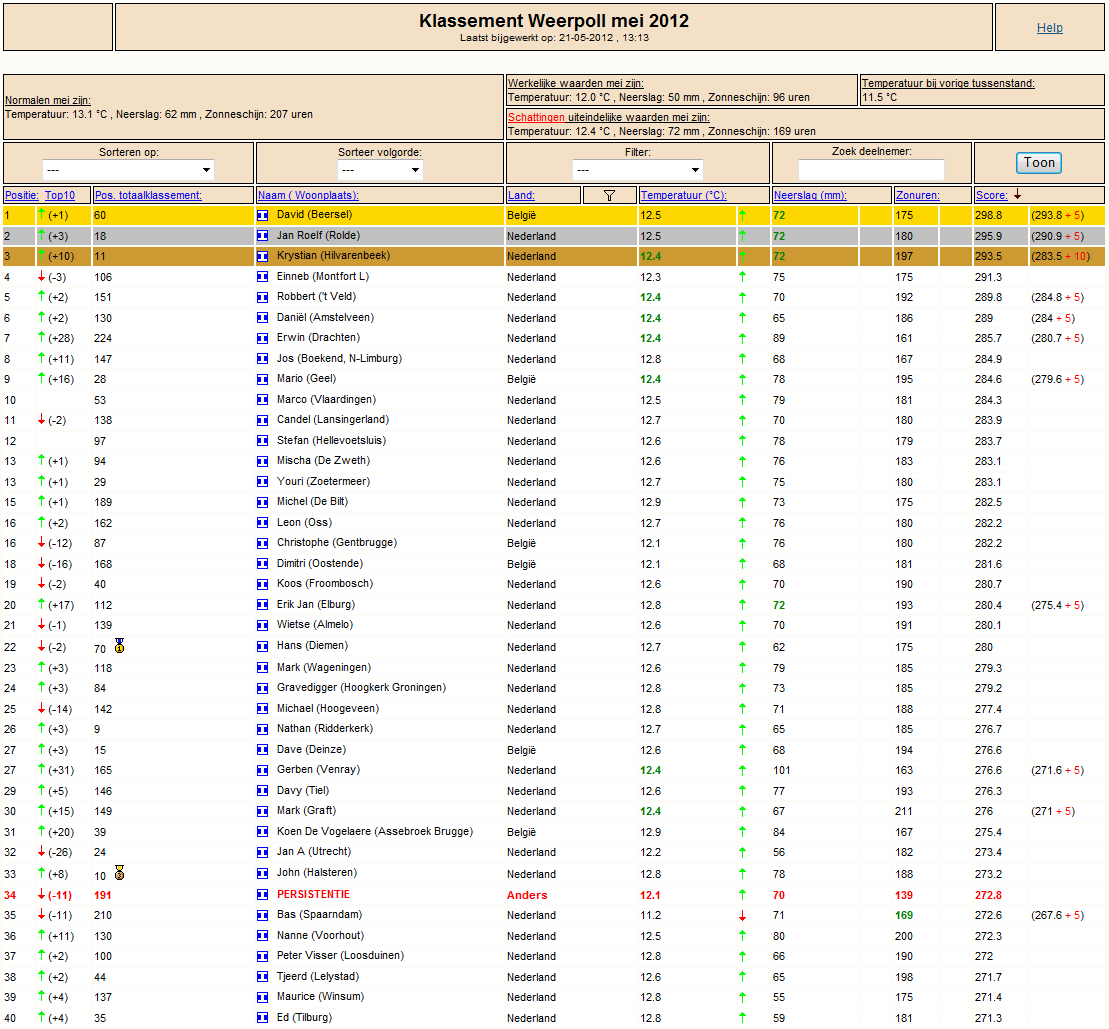Sort by Land column header

point(521,195)
